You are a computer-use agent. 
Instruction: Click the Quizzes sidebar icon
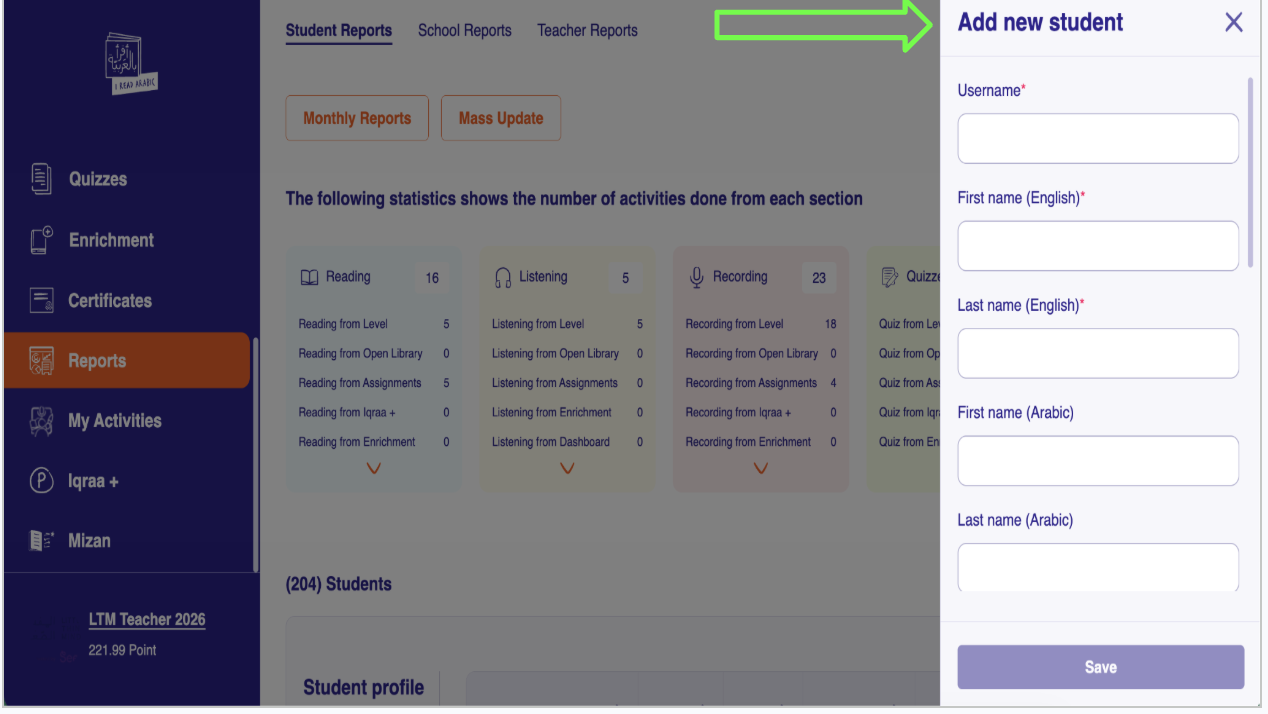(41, 179)
